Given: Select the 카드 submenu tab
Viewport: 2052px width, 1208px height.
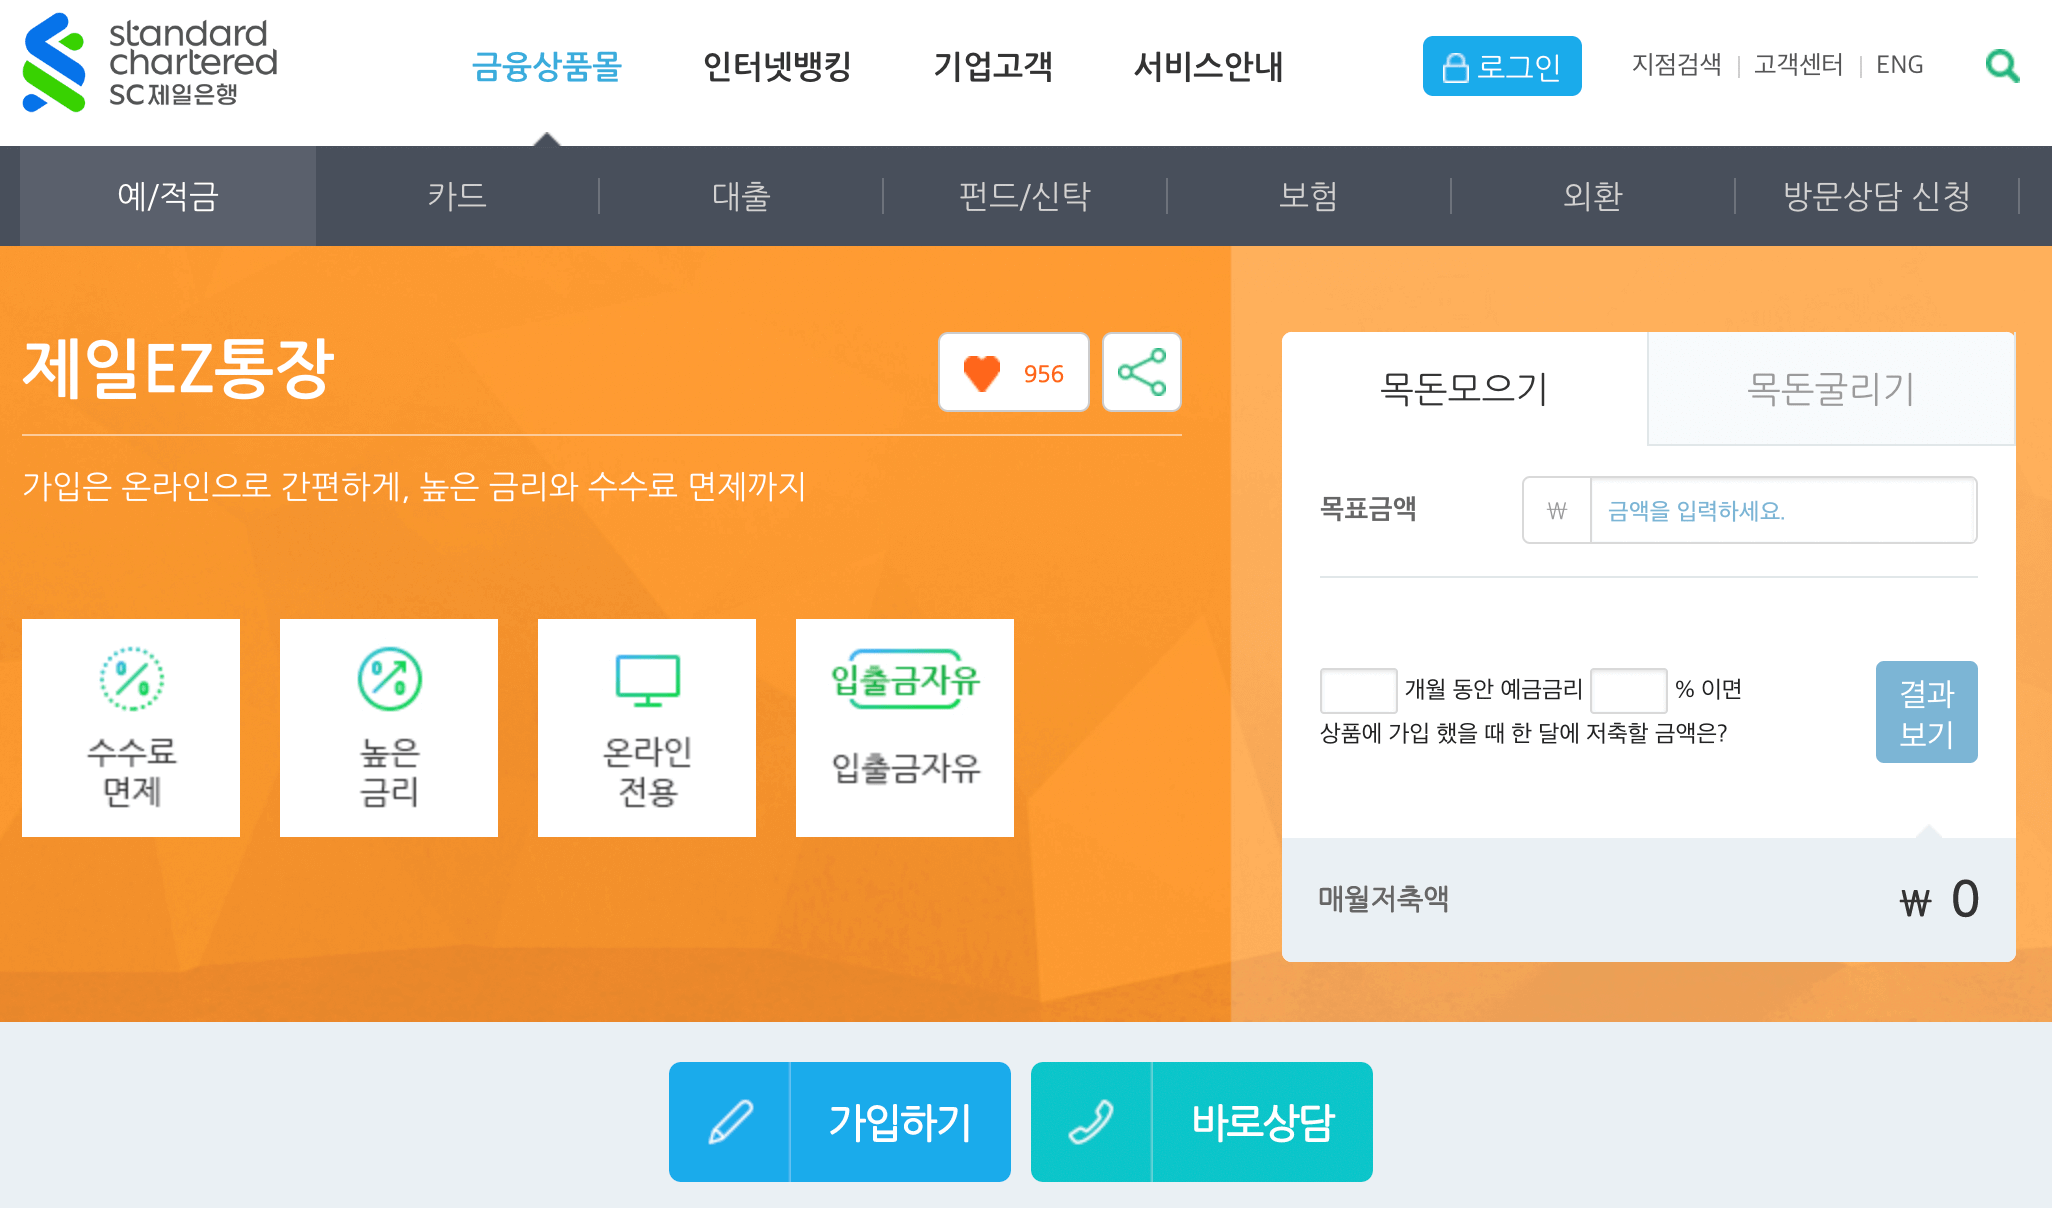Looking at the screenshot, I should click(457, 196).
